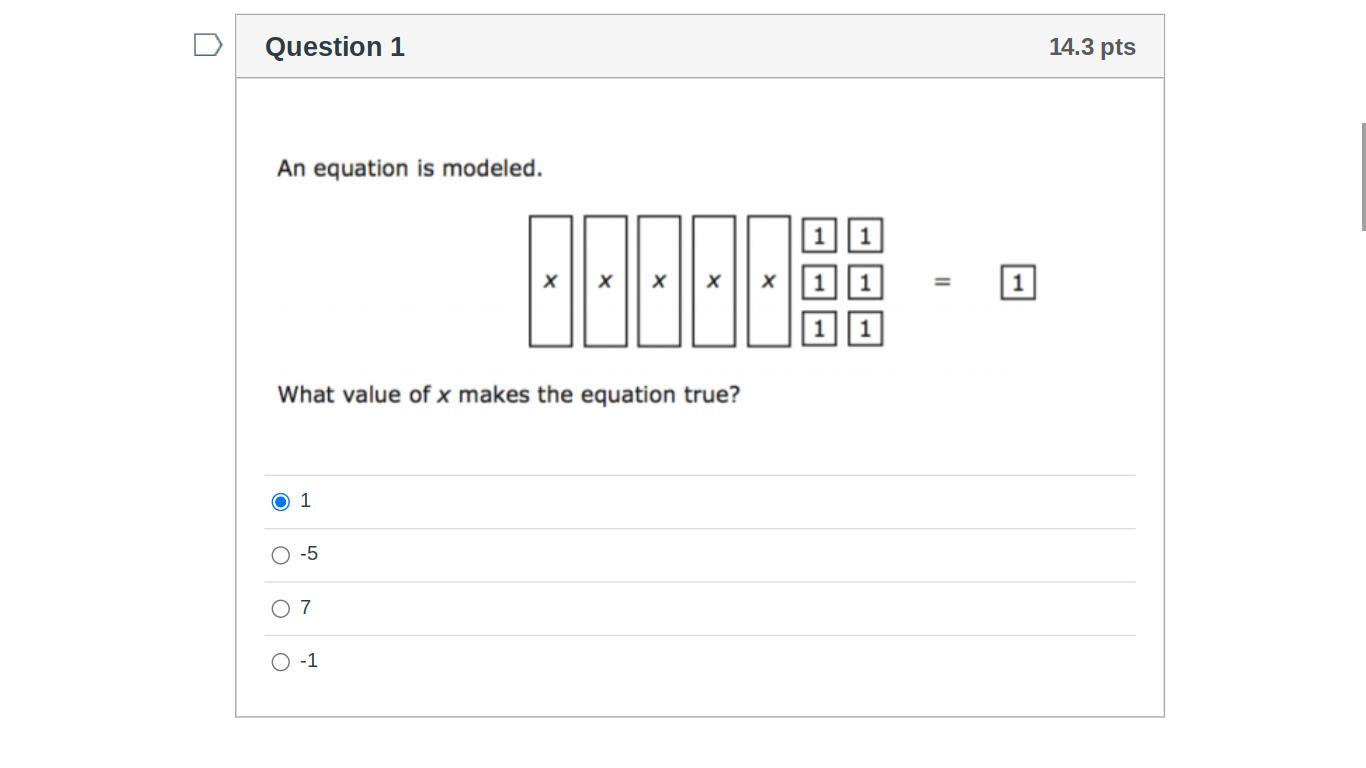Image resolution: width=1366 pixels, height=768 pixels.
Task: Click the rightmost x tile in the model
Action: (x=768, y=281)
